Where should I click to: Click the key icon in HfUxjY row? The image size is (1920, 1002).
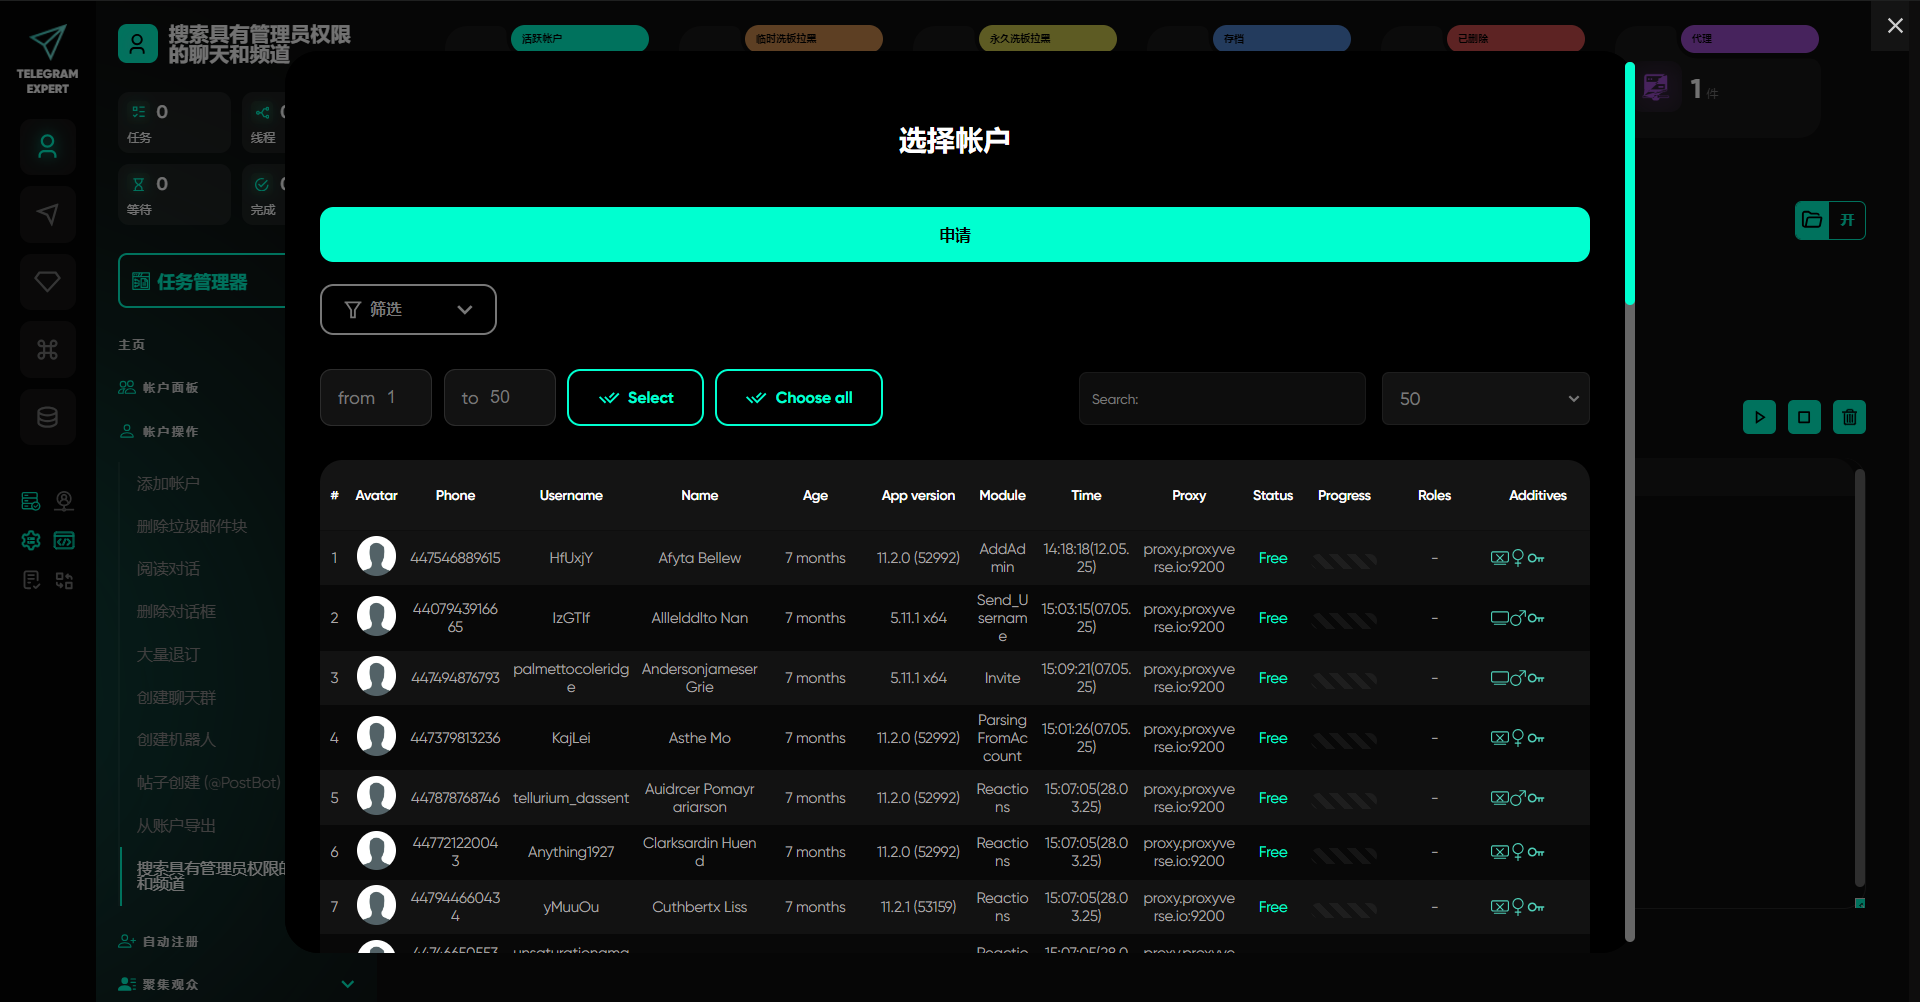tap(1536, 559)
